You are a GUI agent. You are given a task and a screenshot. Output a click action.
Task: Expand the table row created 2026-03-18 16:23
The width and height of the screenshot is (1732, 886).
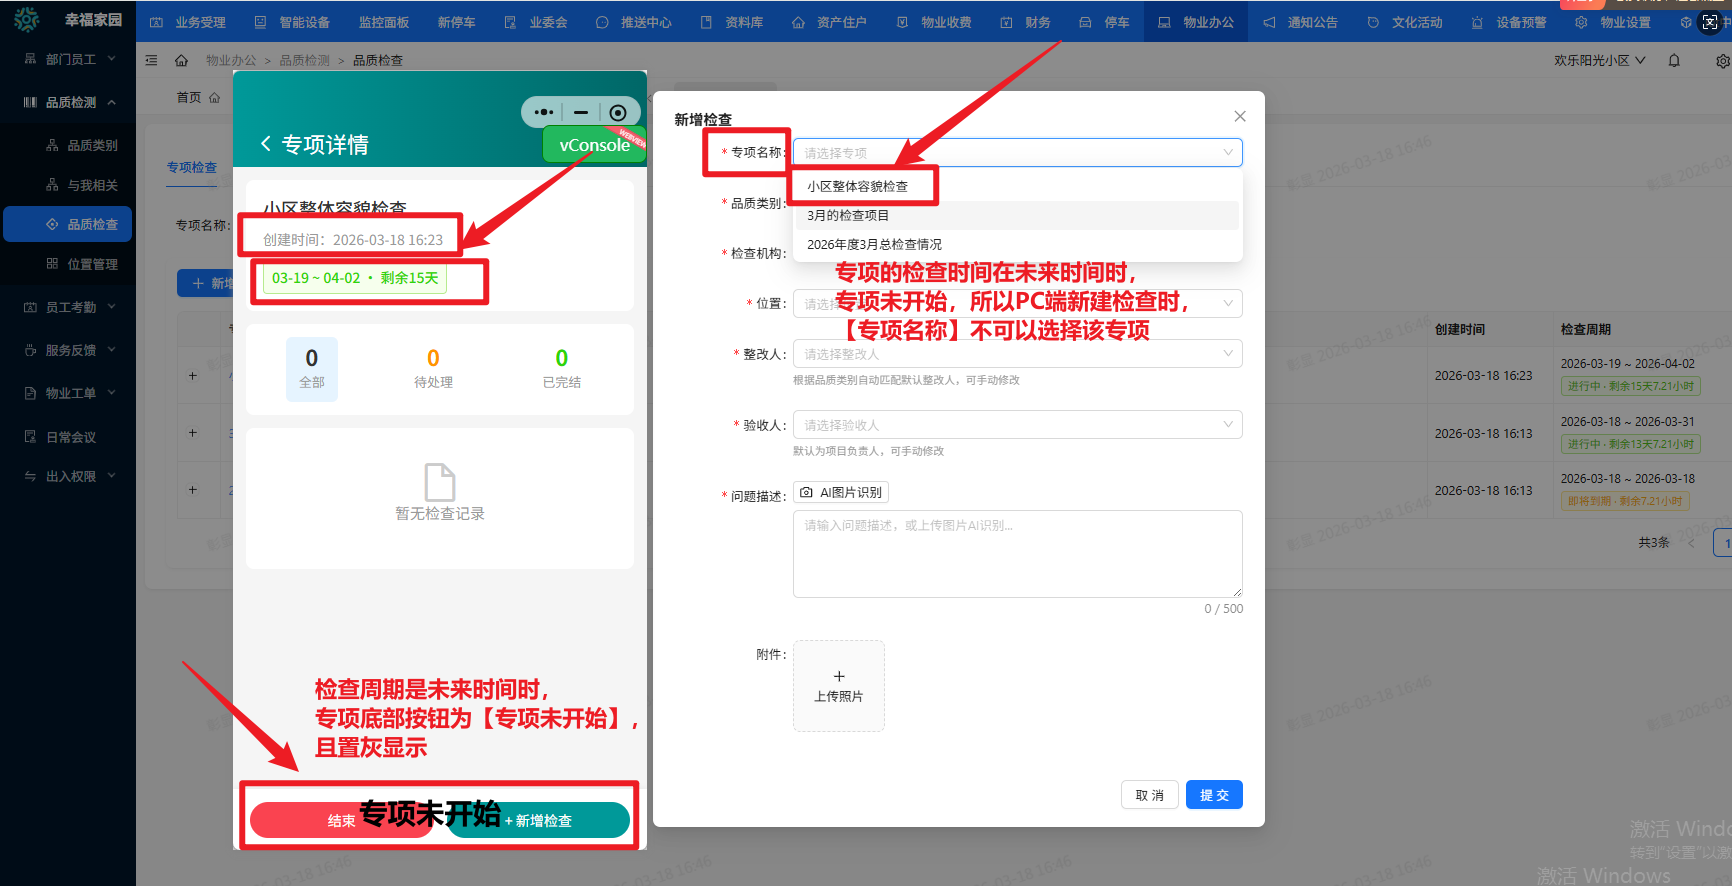[193, 376]
